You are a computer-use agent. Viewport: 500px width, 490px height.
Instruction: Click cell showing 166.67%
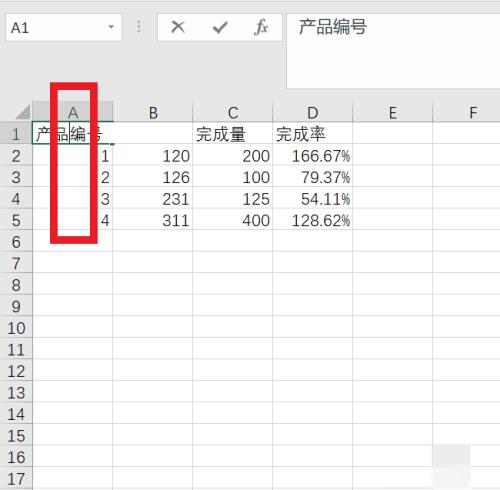point(313,155)
